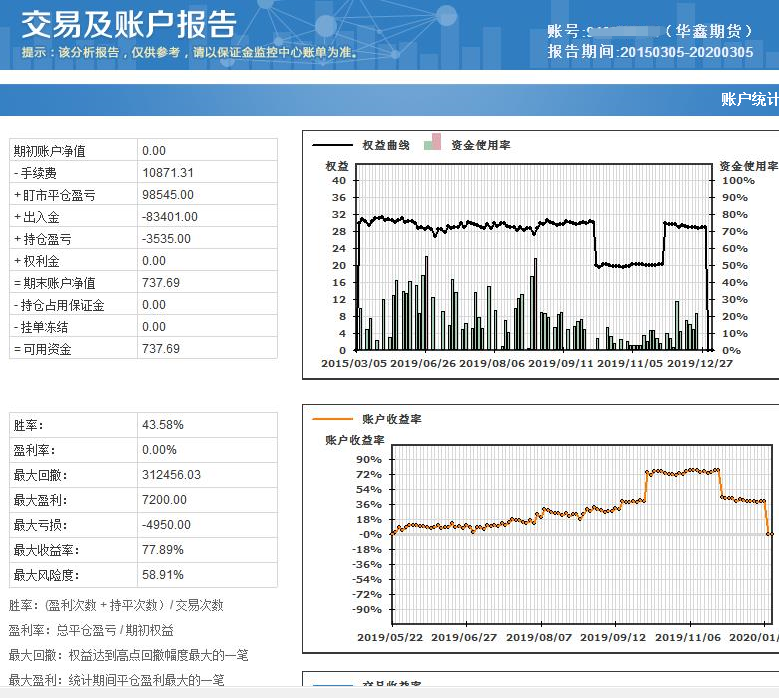Select the 手续费 value 10871.31
This screenshot has height=698, width=779.
pos(167,173)
